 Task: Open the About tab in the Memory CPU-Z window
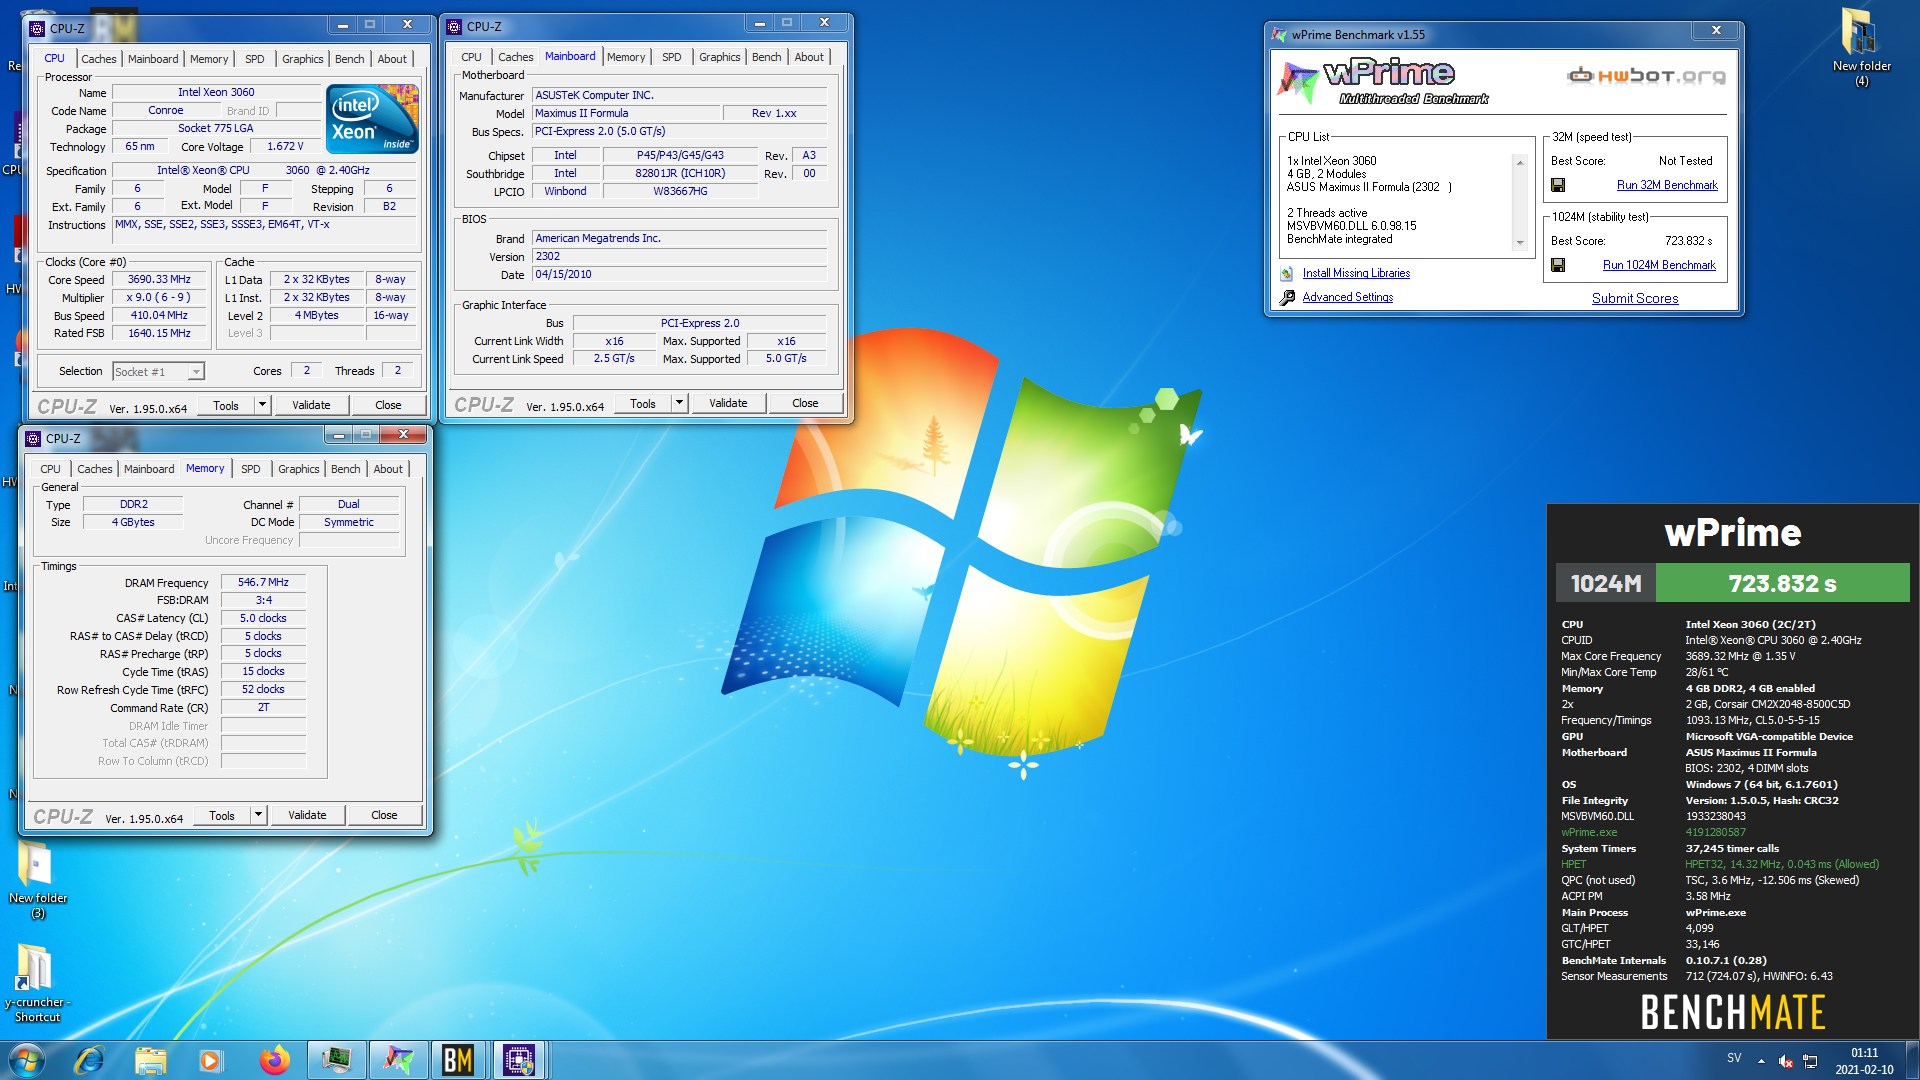tap(388, 469)
